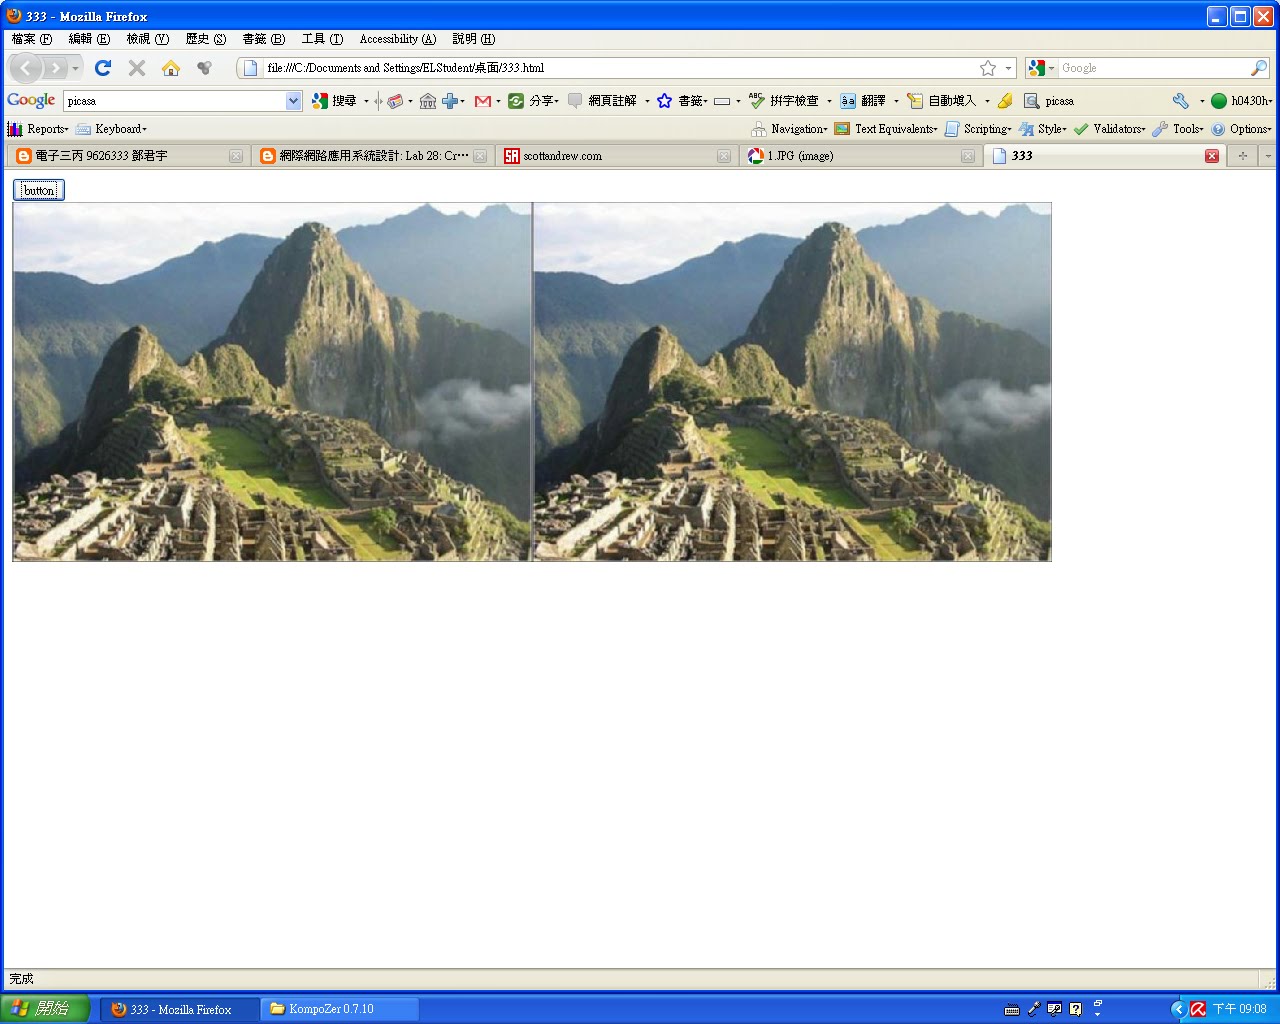Click the 自動填入 autofill button
Screen dimensions: 1280x1024
pyautogui.click(x=942, y=101)
